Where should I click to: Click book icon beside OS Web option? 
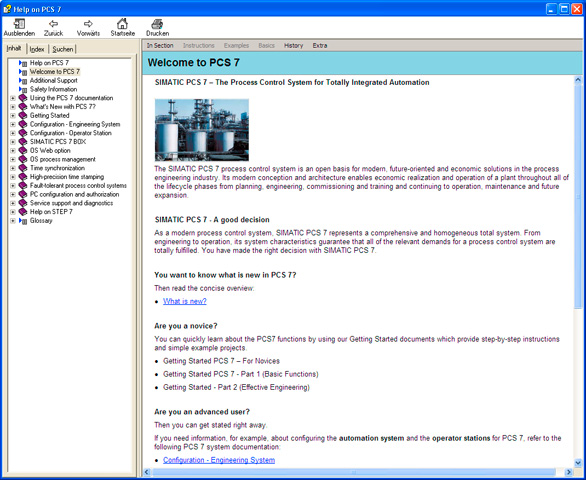23,151
